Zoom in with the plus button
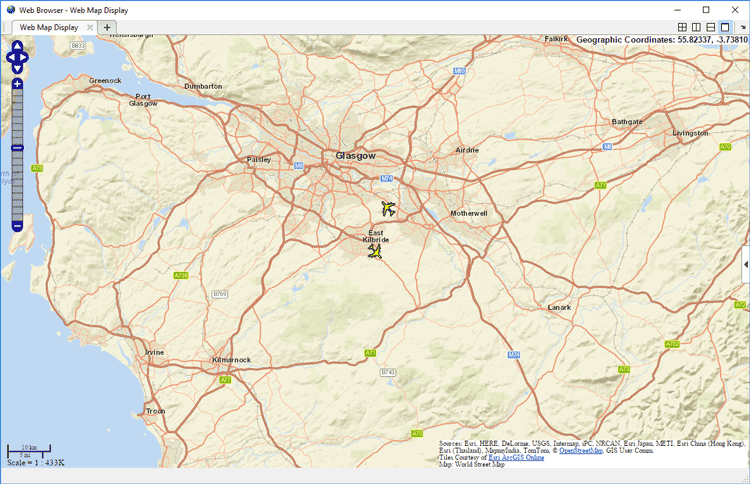Viewport: 750px width, 484px height. pos(17,84)
